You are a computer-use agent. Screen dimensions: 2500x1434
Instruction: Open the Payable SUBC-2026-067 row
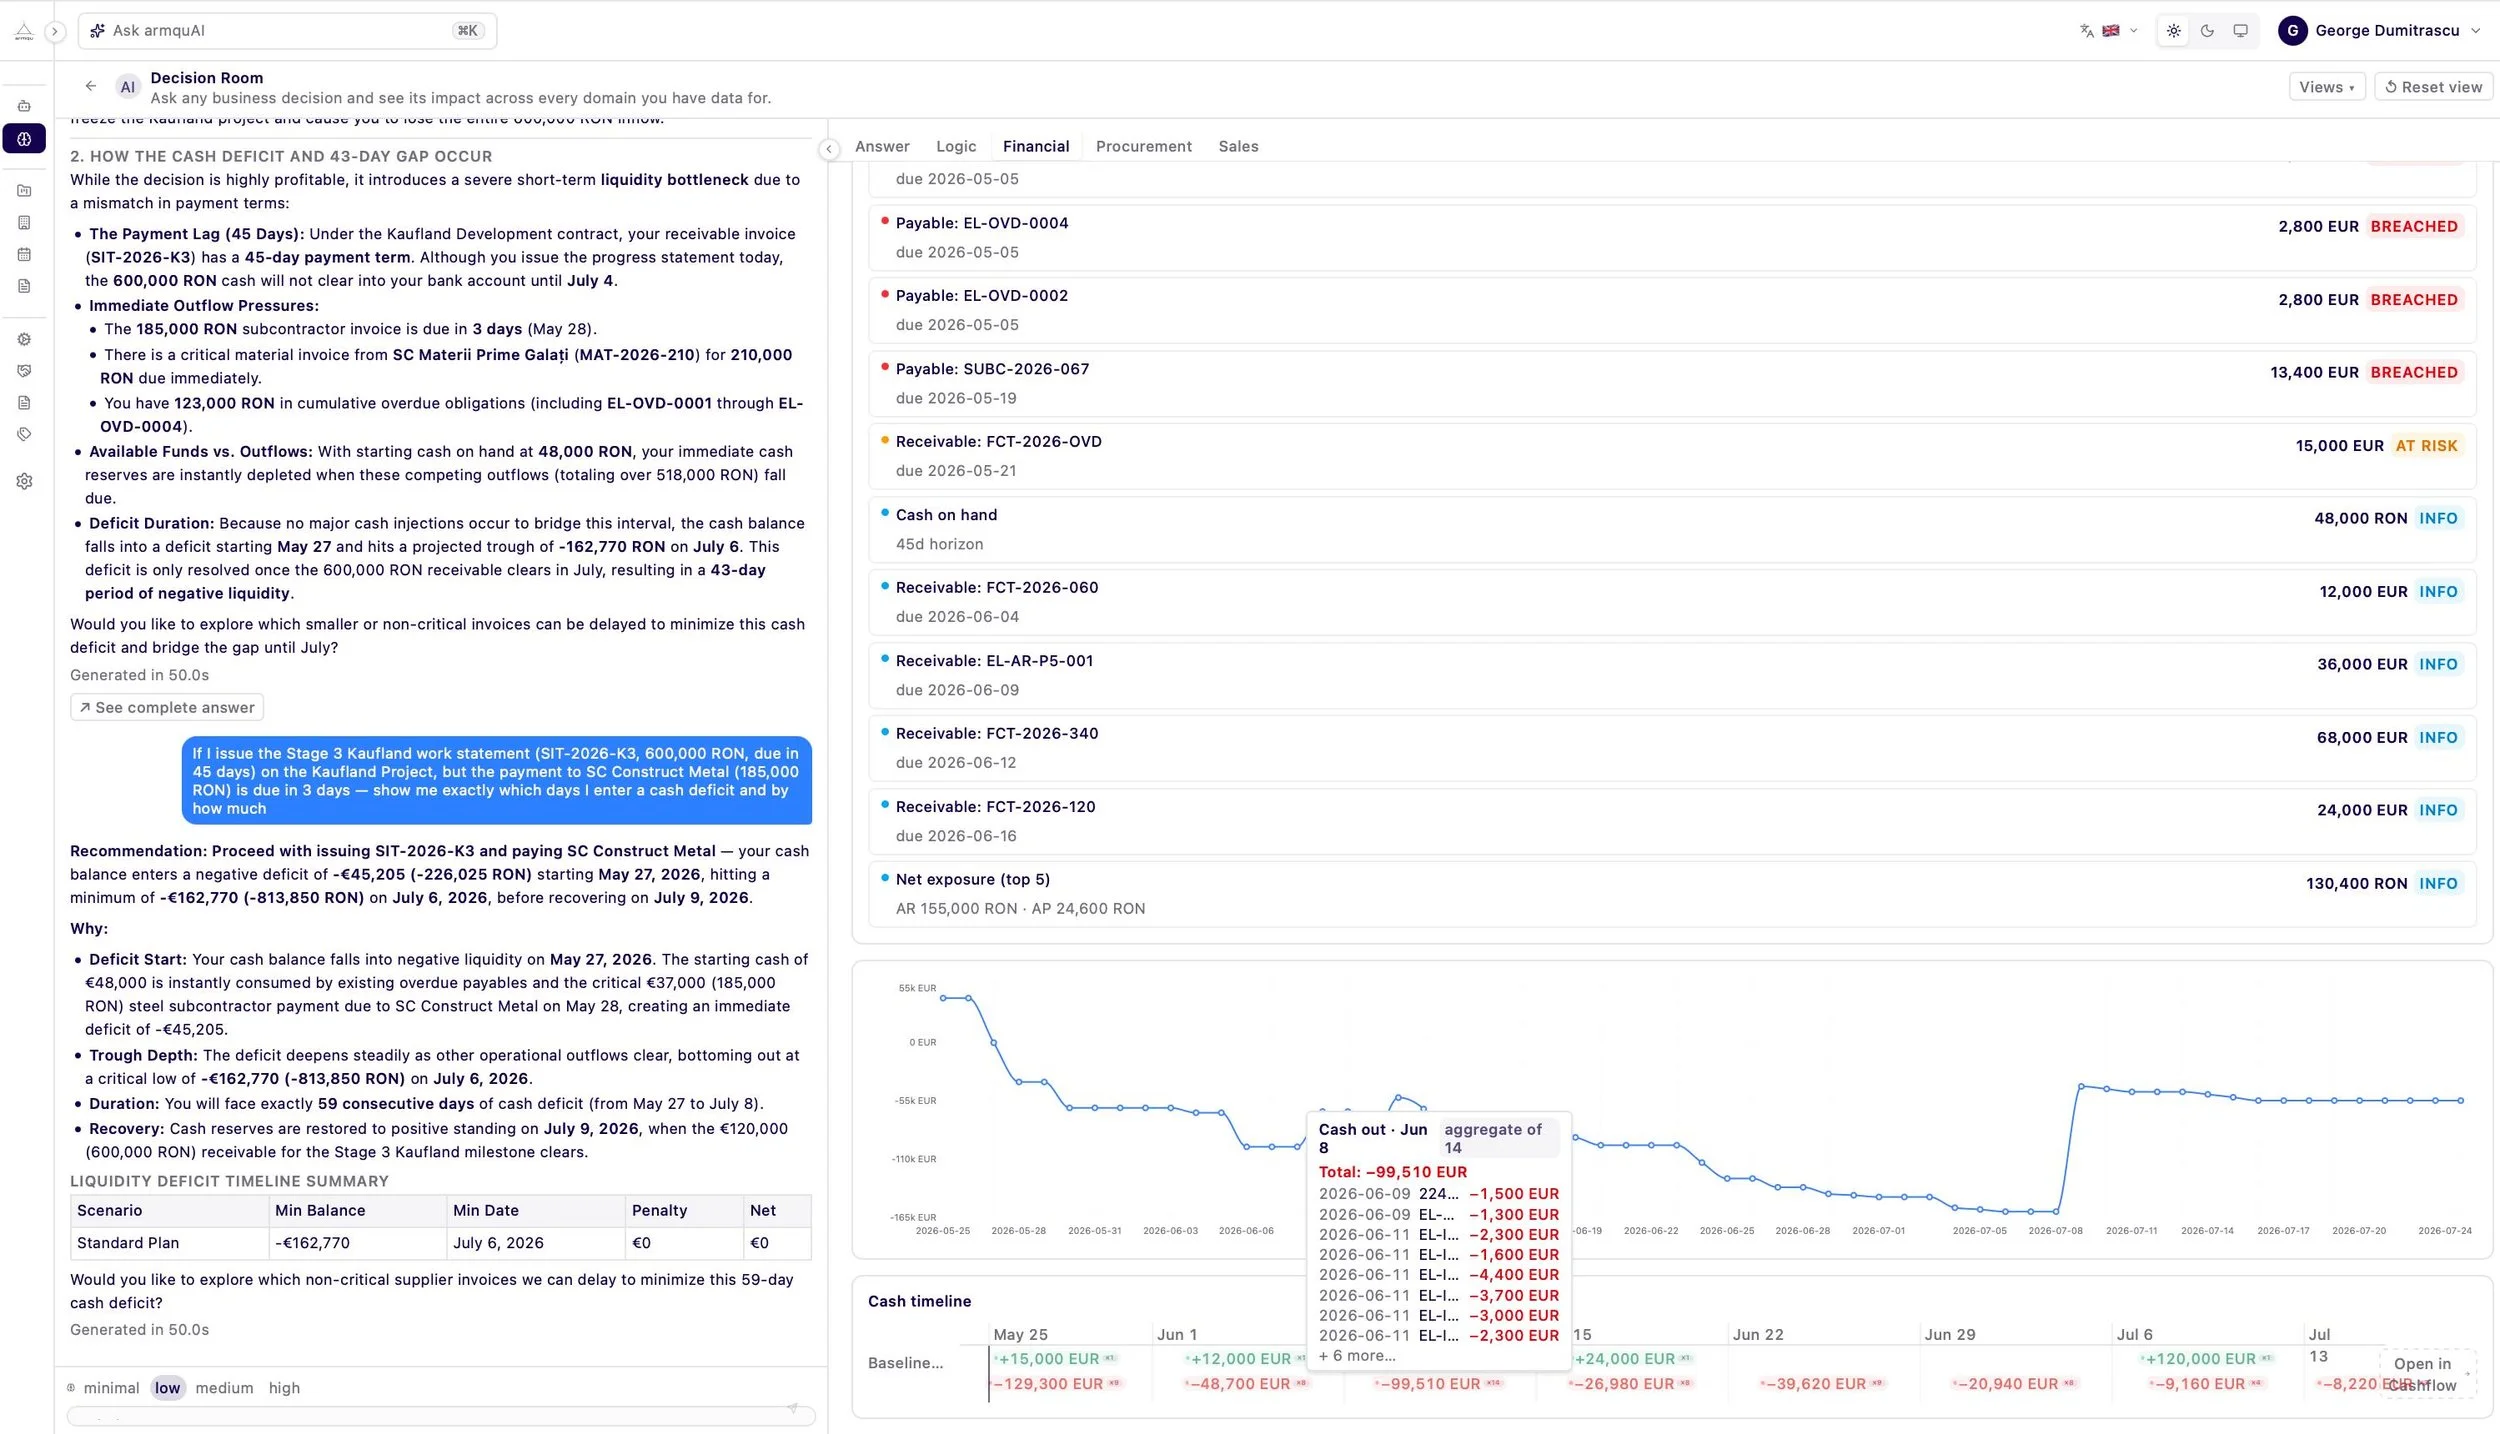1673,383
